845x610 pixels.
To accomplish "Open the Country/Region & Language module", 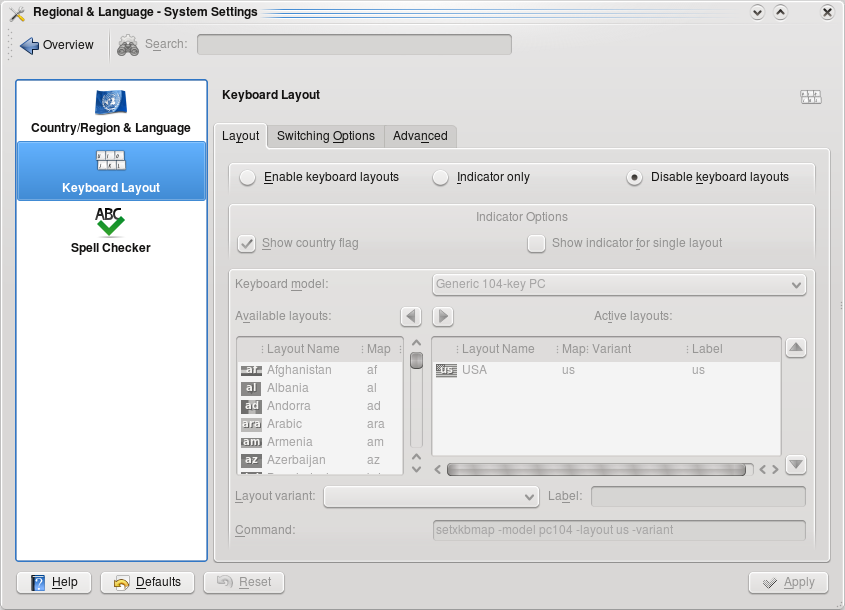I will (111, 112).
